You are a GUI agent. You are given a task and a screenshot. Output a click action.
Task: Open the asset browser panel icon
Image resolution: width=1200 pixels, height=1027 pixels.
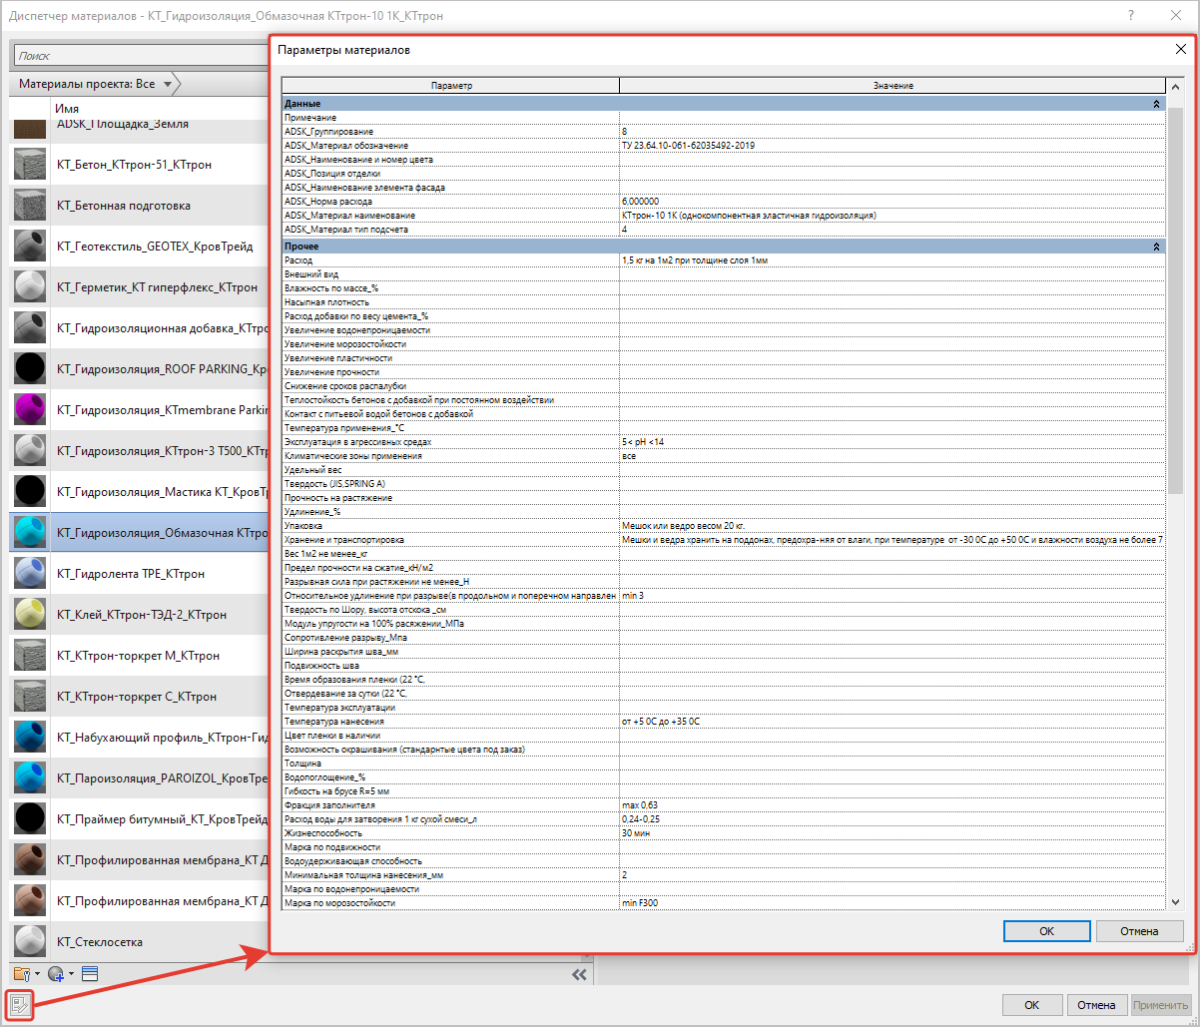pyautogui.click(x=89, y=973)
